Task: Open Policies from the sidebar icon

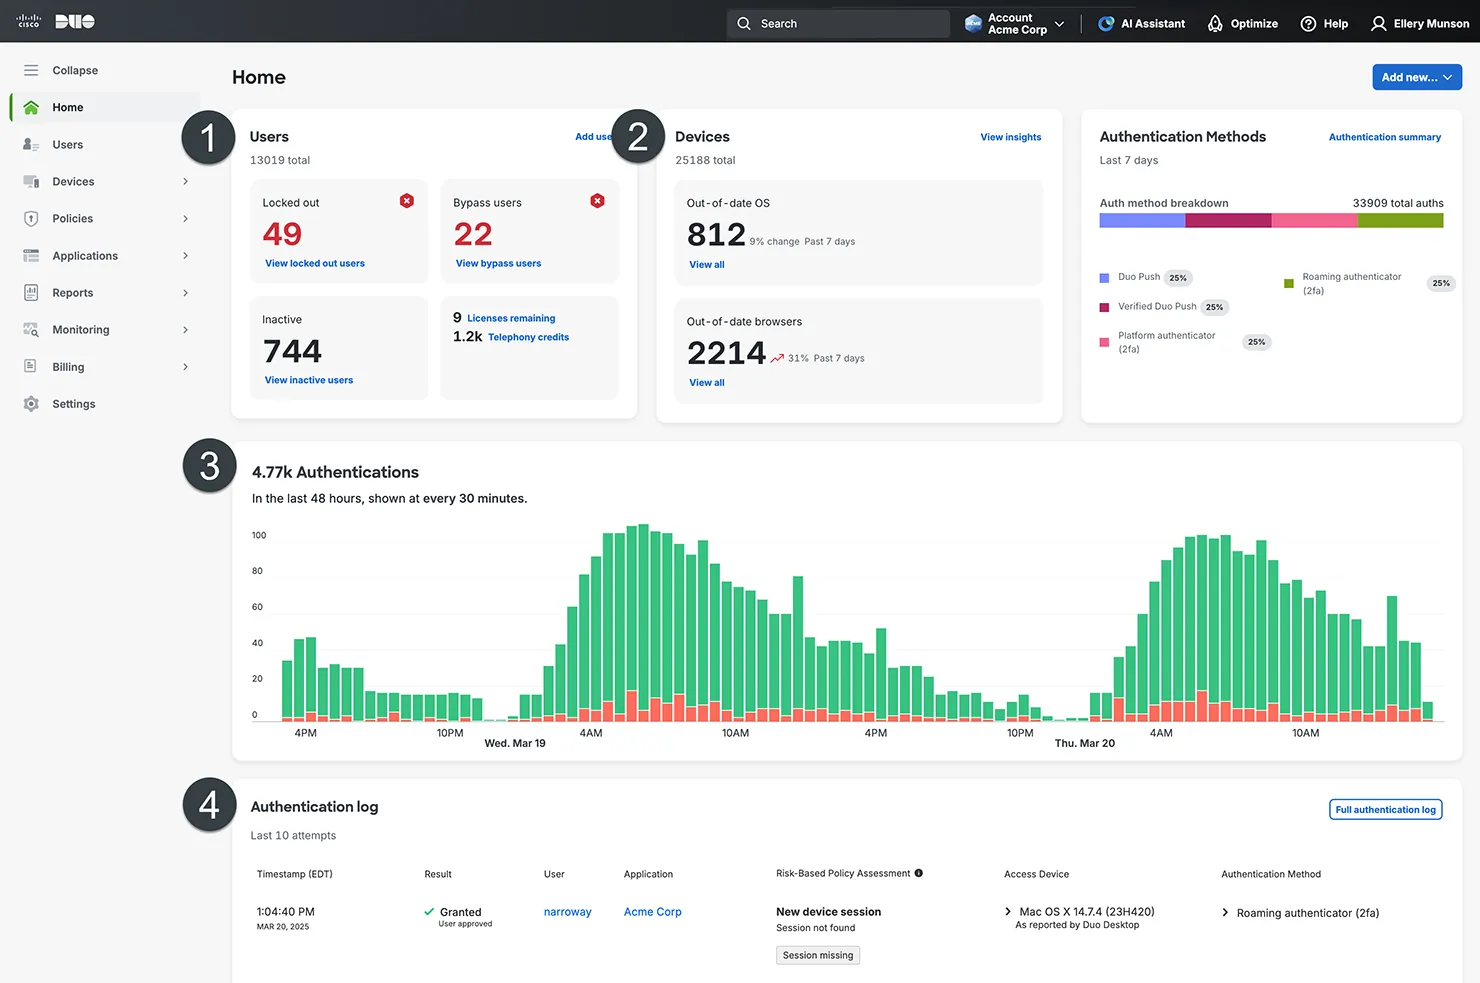Action: click(31, 218)
